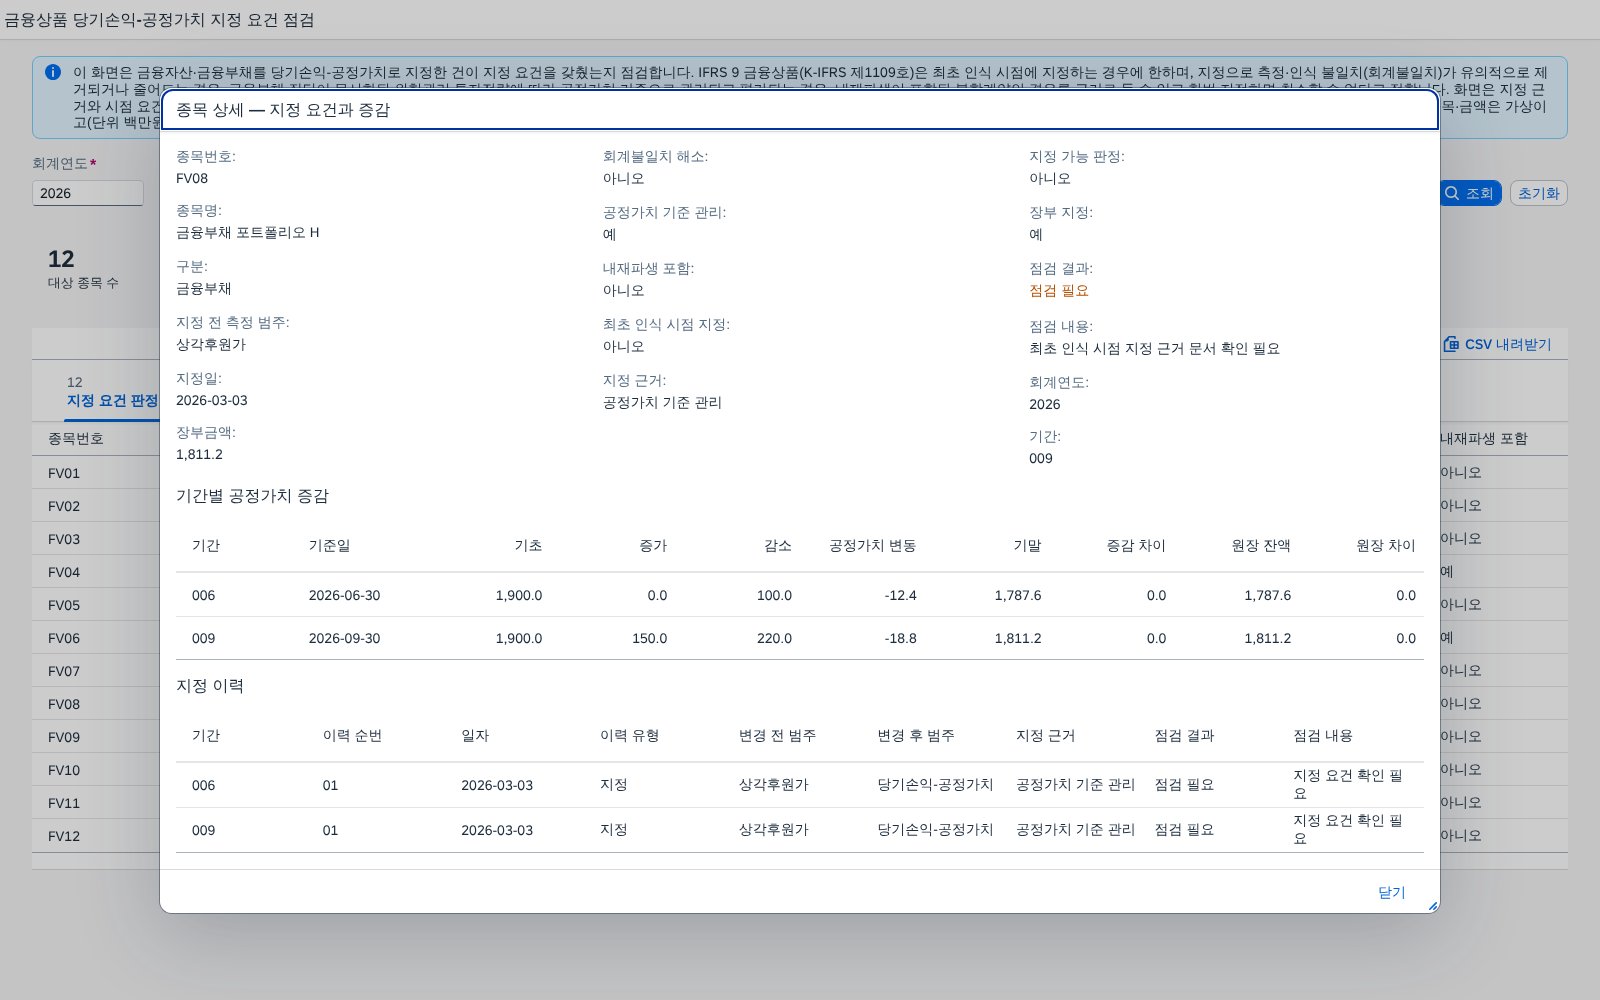This screenshot has height=1000, width=1600.
Task: Click the 최초 인식 시점 지정 근거 문서 text
Action: pos(1154,349)
